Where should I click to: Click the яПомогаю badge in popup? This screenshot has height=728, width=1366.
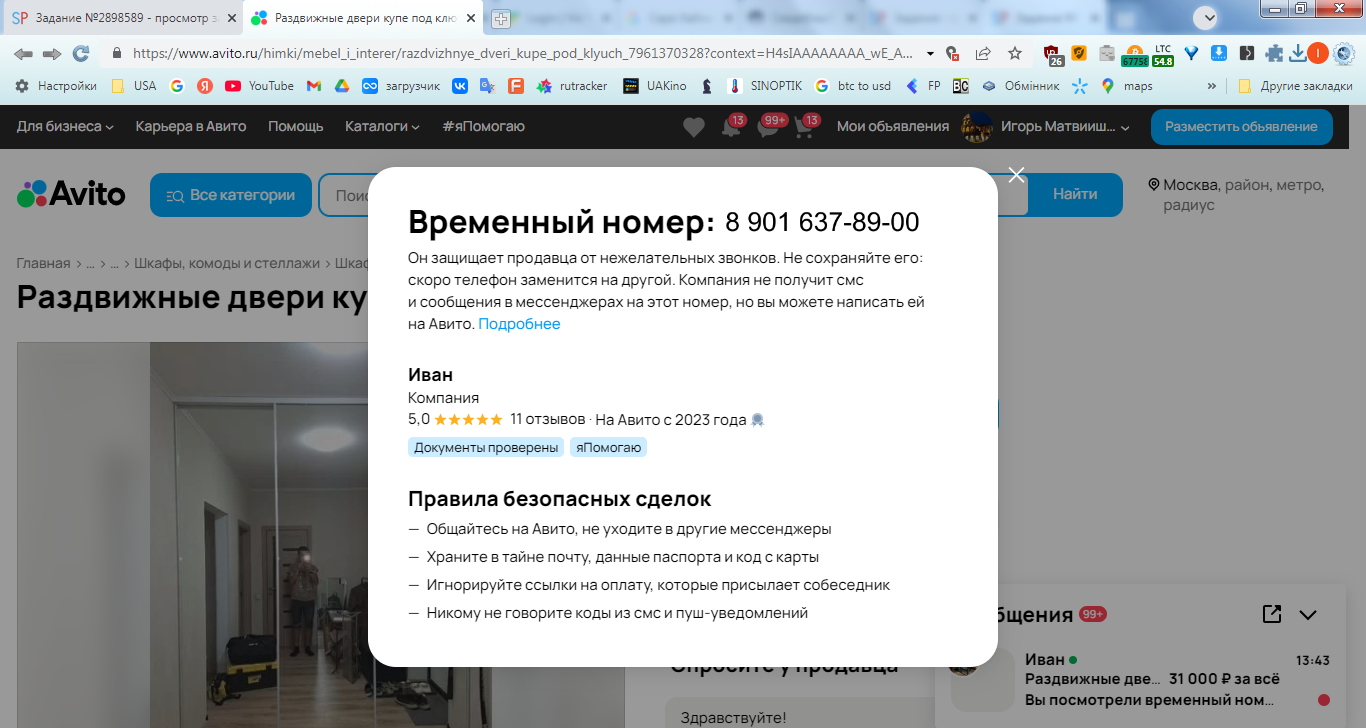pos(608,447)
